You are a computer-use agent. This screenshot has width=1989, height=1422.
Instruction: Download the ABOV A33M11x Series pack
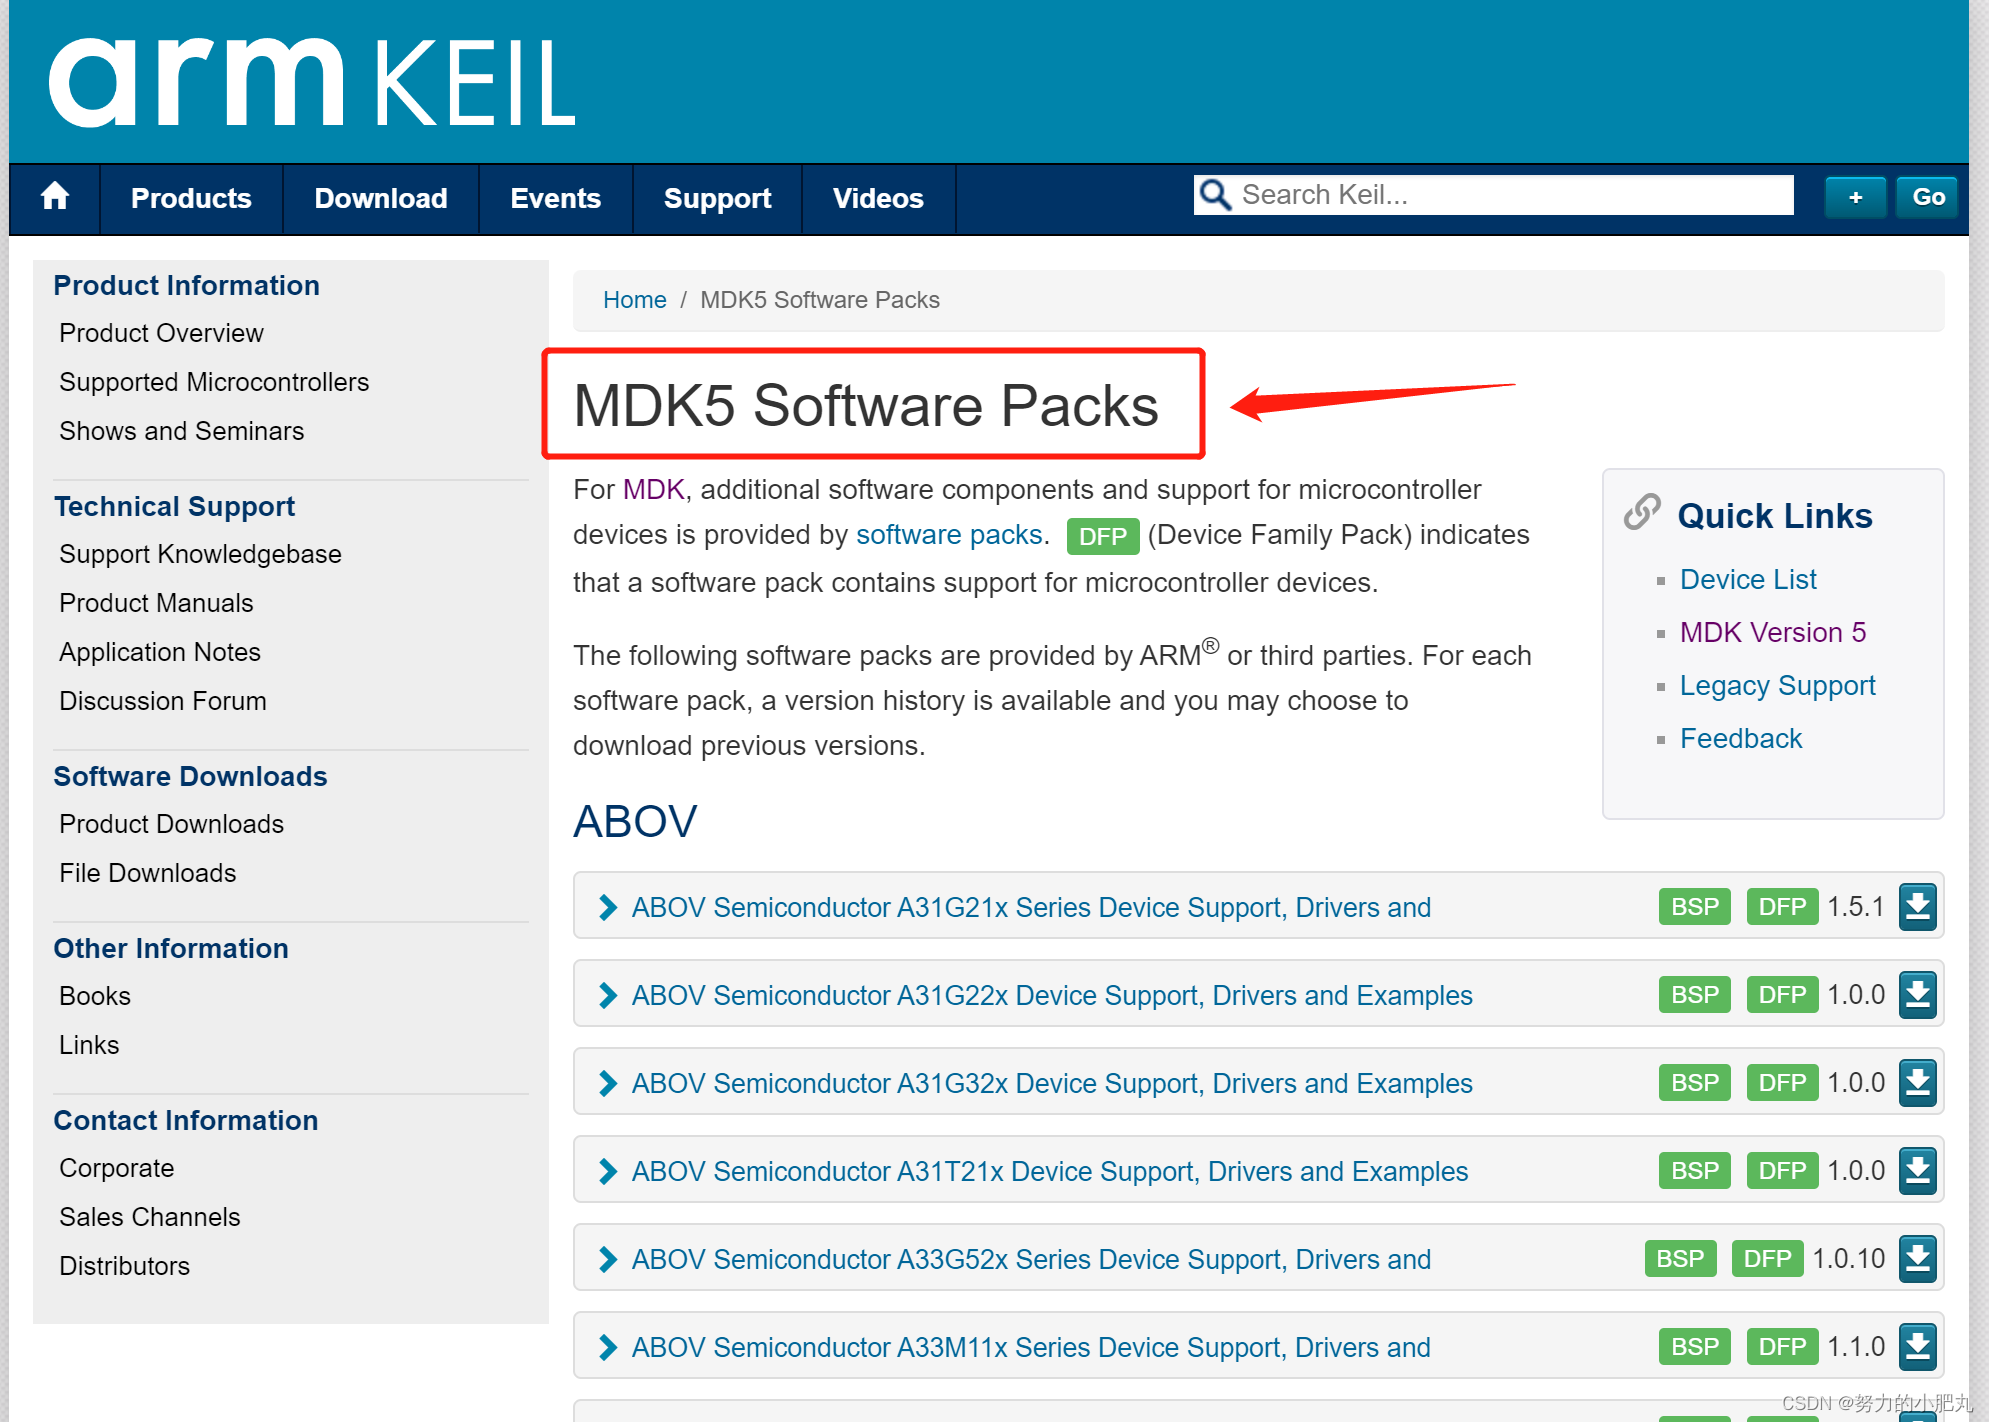pyautogui.click(x=1917, y=1347)
